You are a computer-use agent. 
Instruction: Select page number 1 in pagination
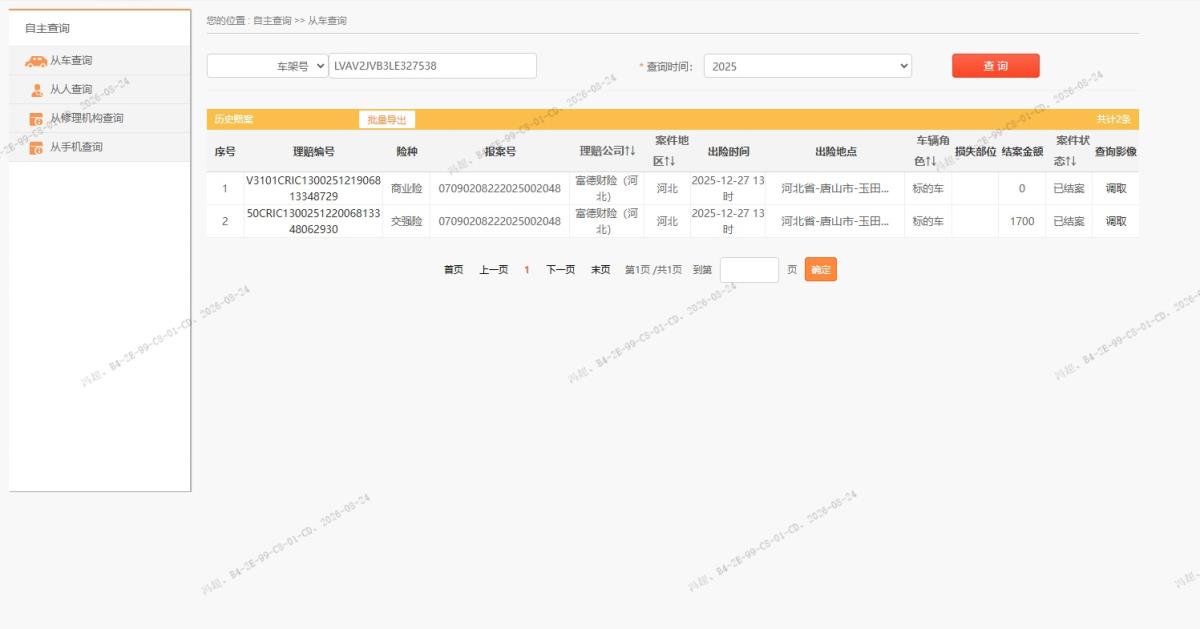(x=527, y=270)
